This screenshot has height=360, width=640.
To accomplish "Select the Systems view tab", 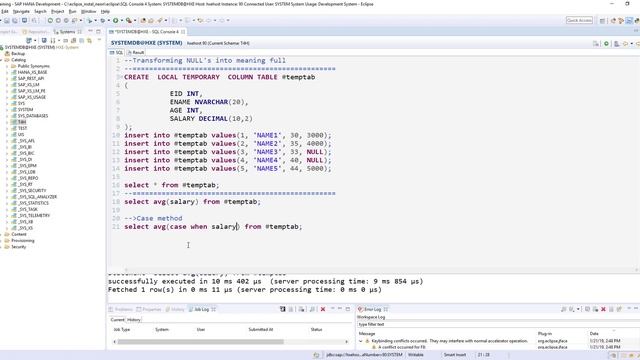I will tap(67, 32).
